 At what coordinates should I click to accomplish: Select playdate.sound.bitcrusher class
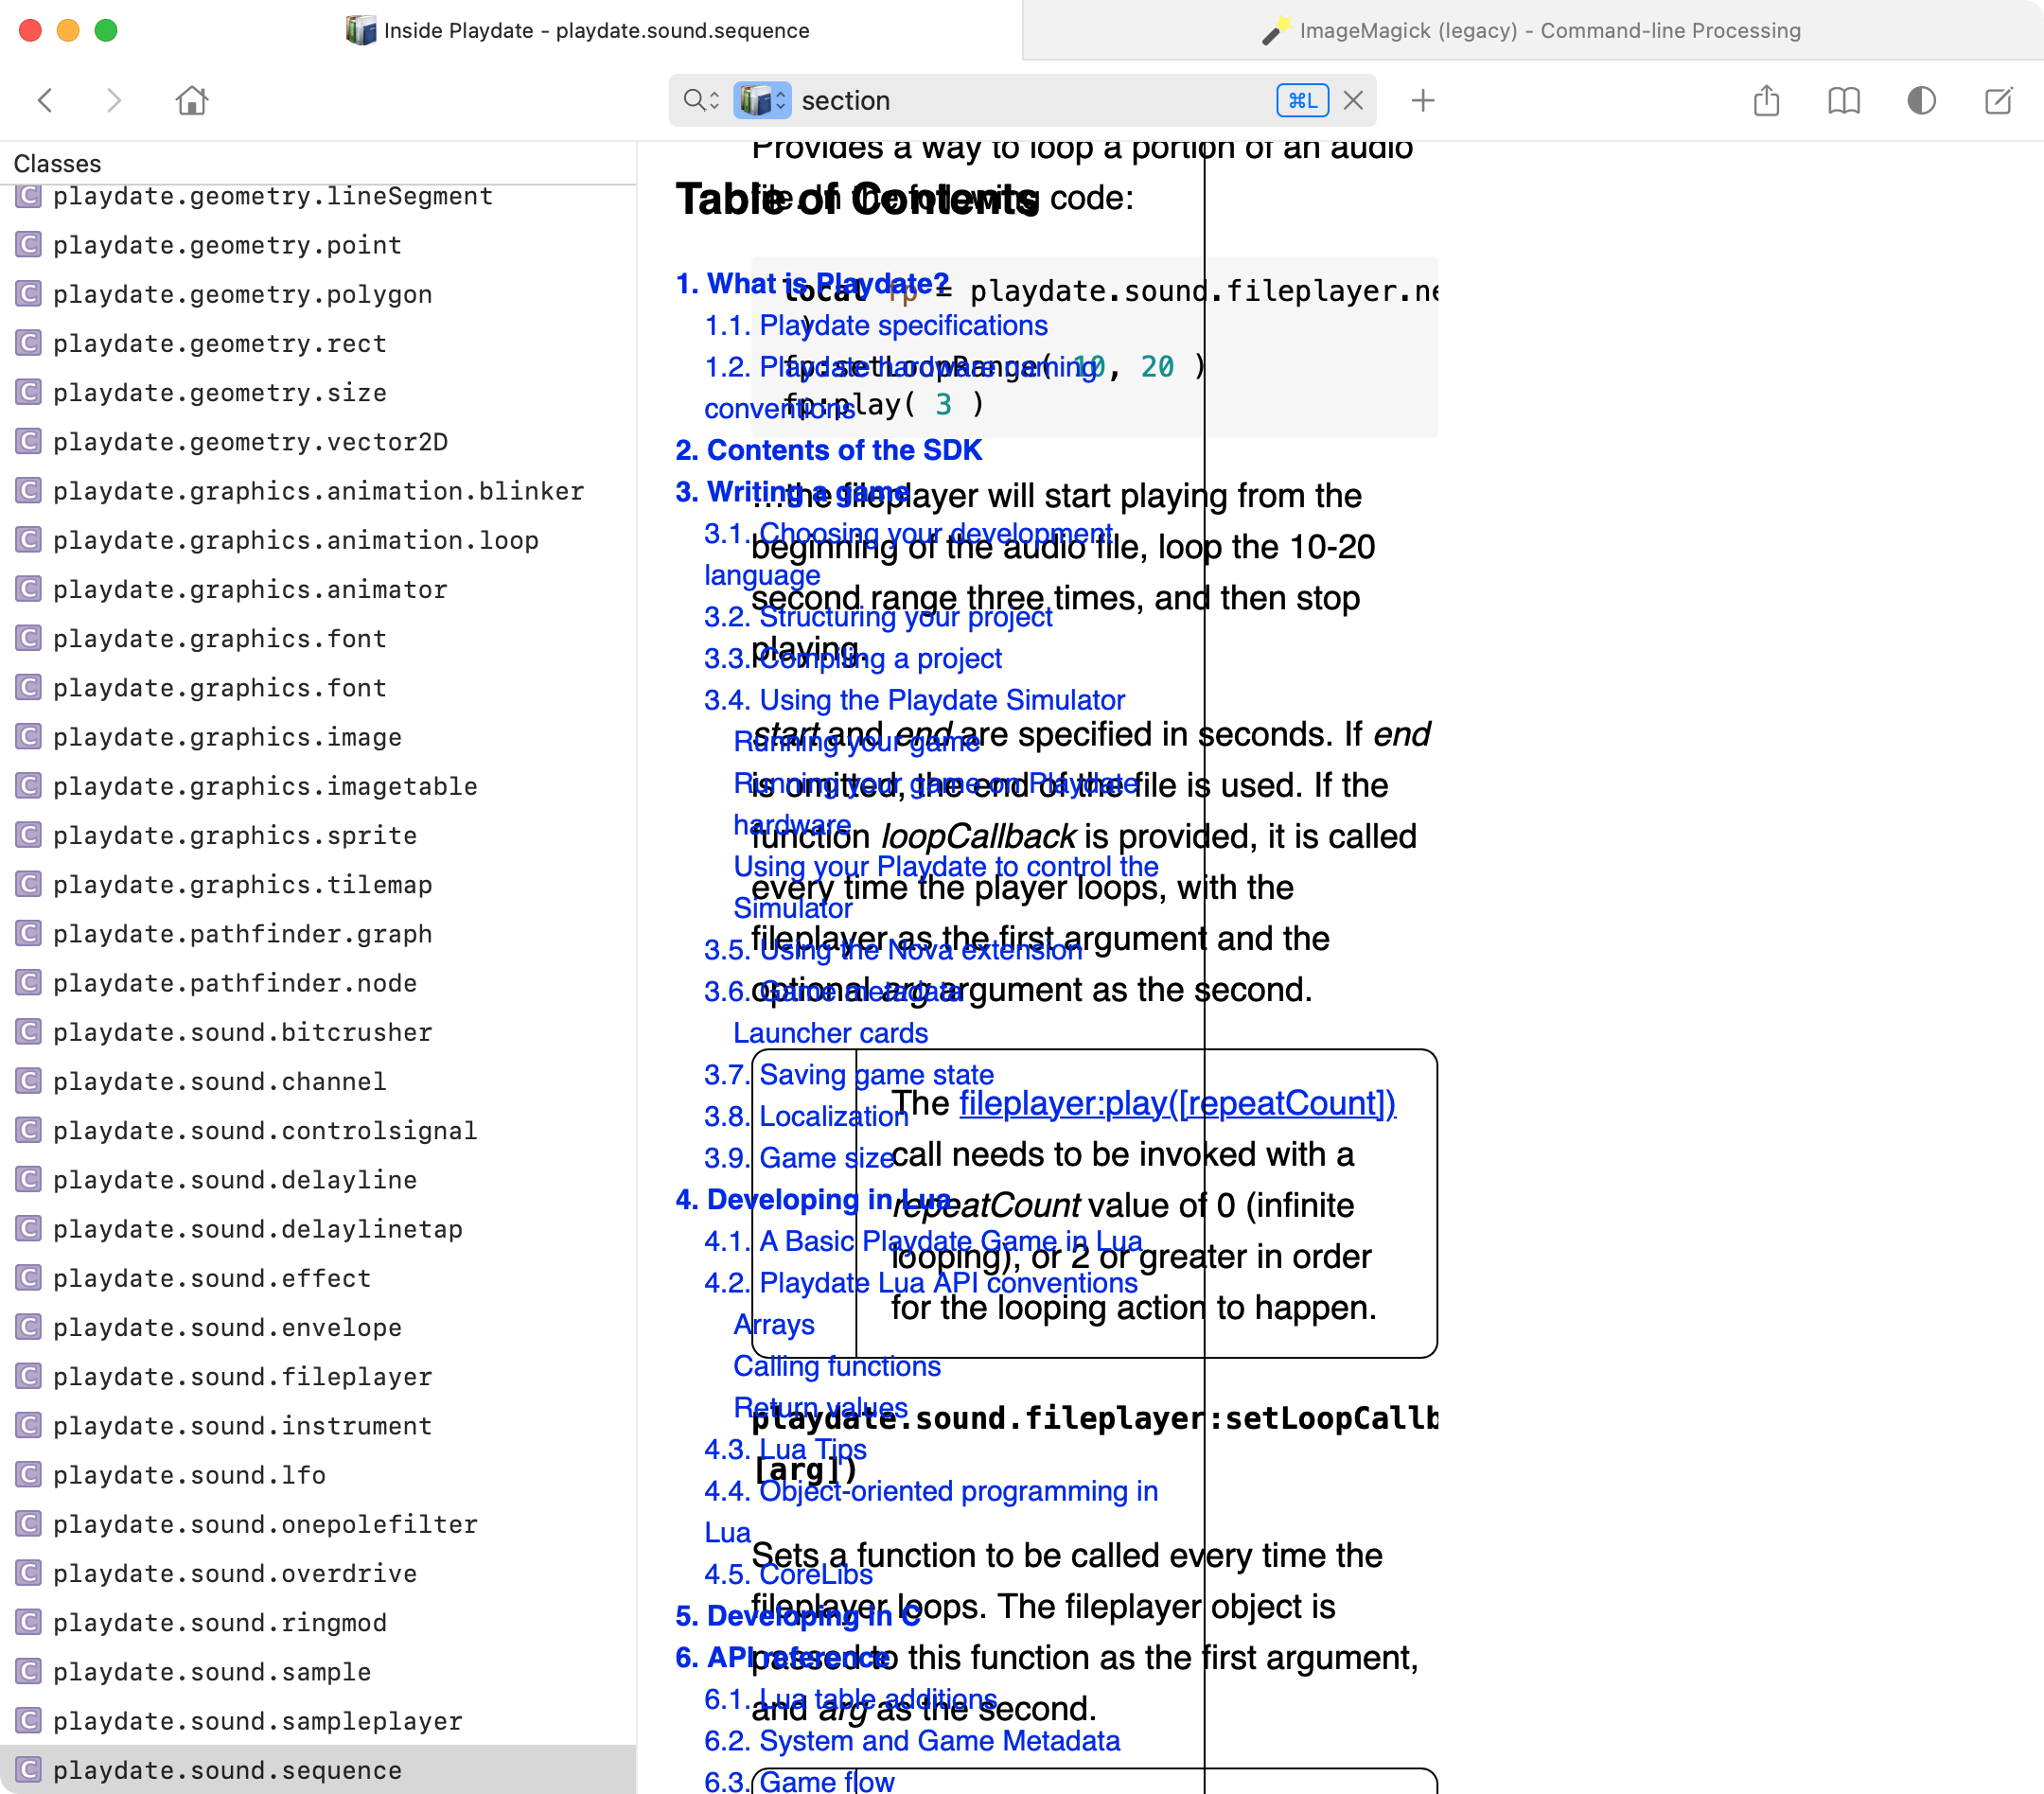point(318,1032)
